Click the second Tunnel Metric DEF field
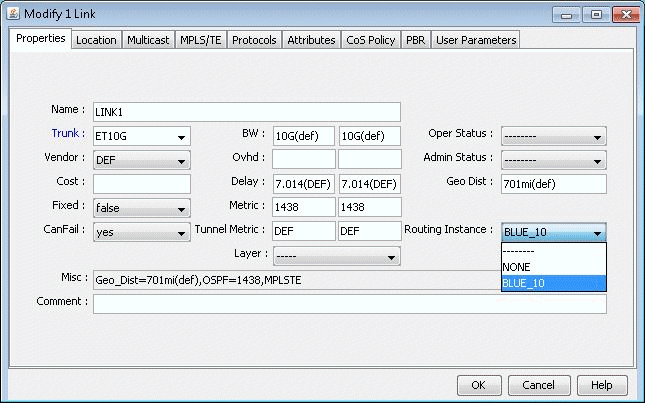 click(x=369, y=231)
